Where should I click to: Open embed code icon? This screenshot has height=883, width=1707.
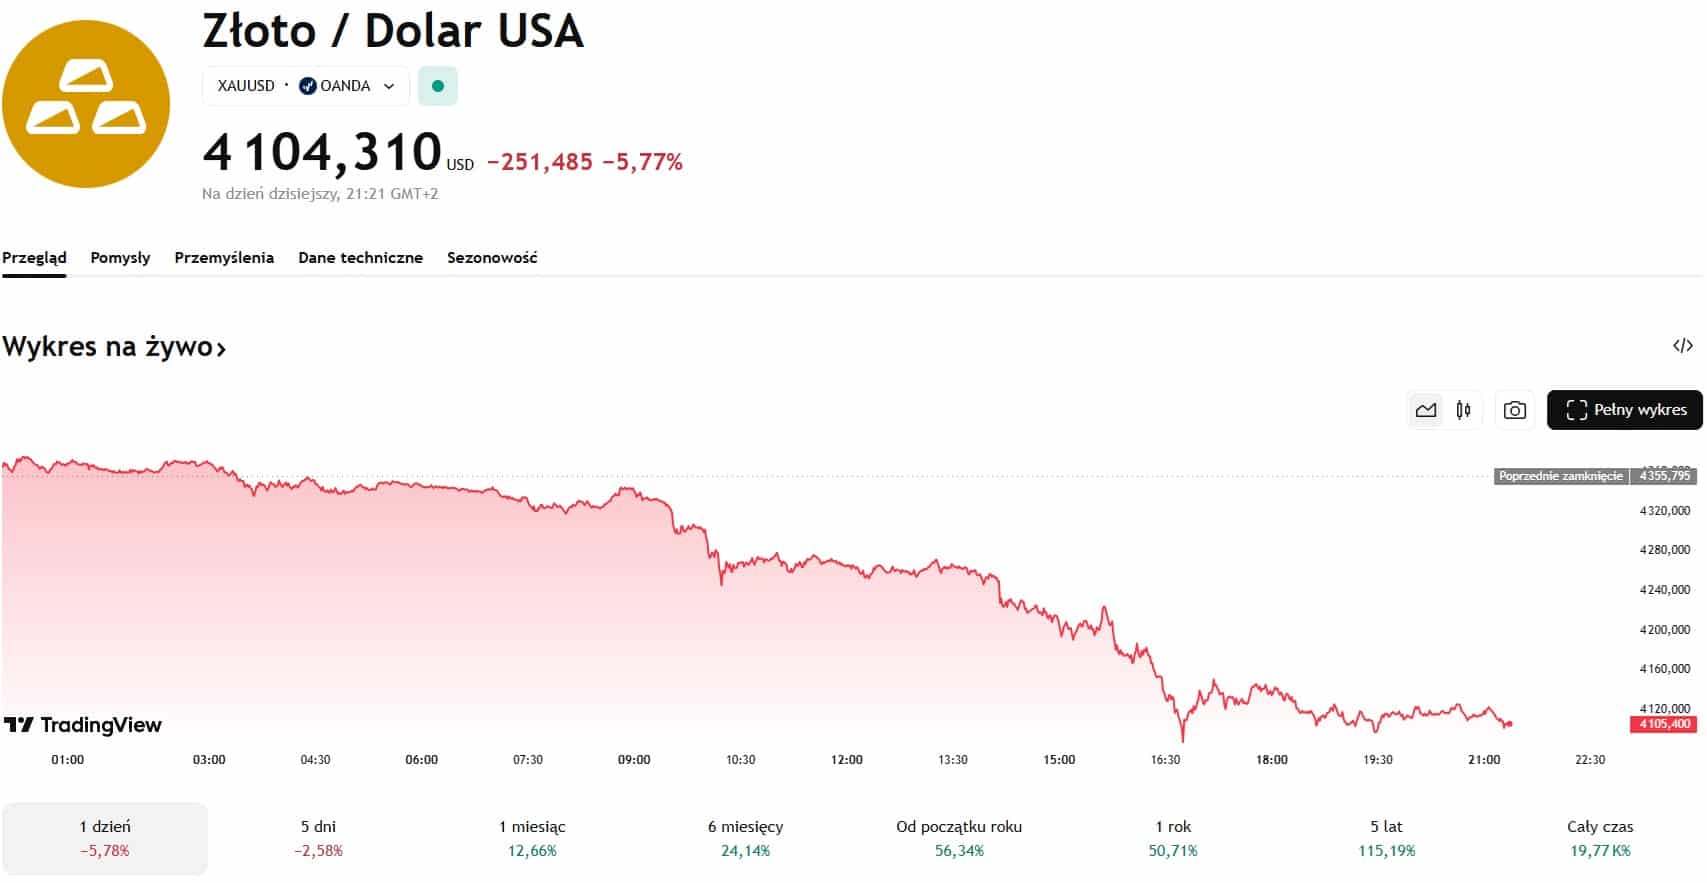click(1683, 346)
